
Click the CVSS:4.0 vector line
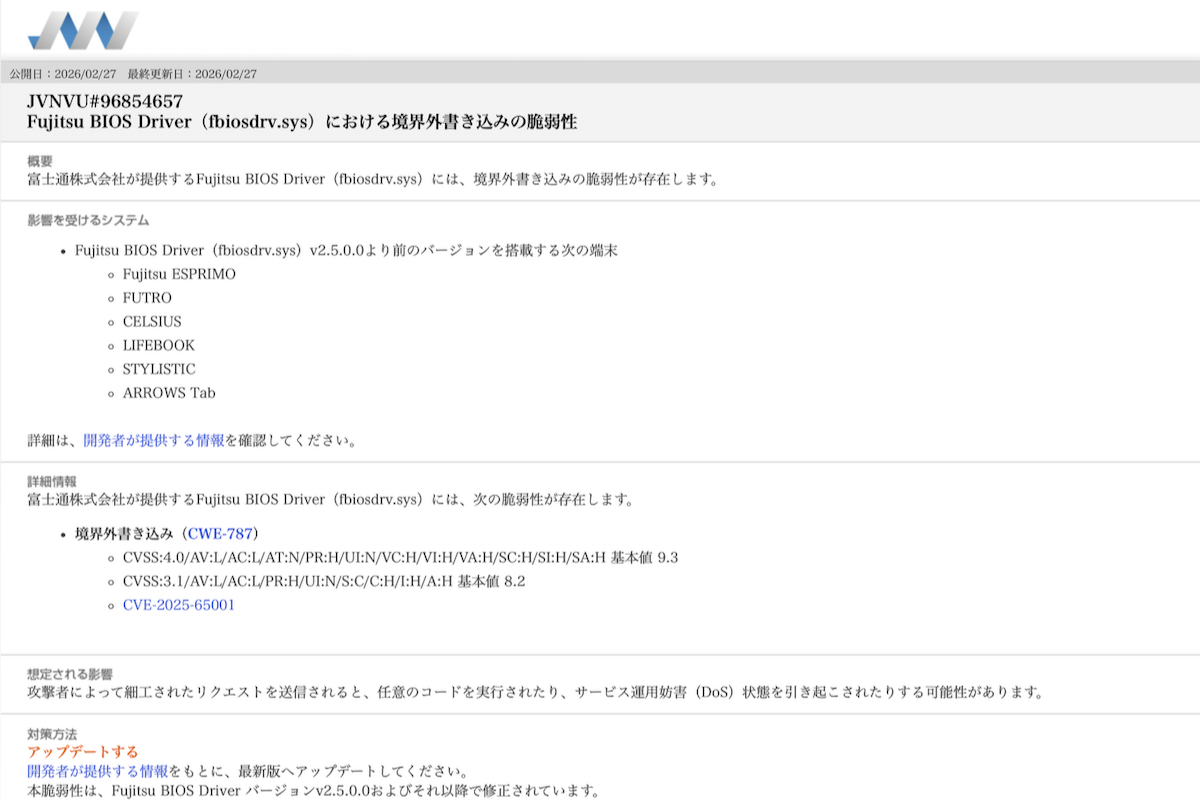click(400, 557)
